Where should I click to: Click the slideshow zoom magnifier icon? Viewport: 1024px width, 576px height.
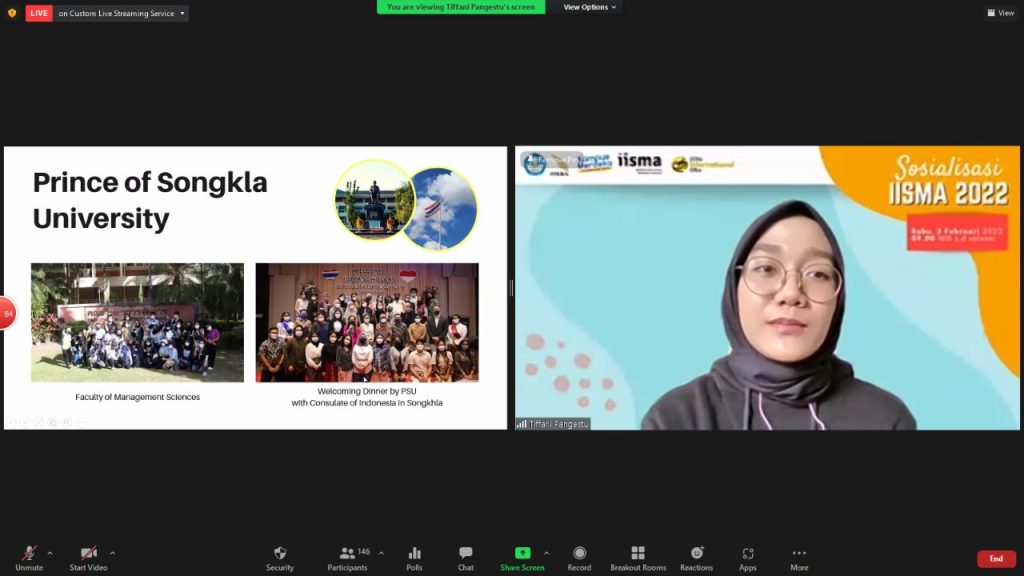(x=67, y=422)
